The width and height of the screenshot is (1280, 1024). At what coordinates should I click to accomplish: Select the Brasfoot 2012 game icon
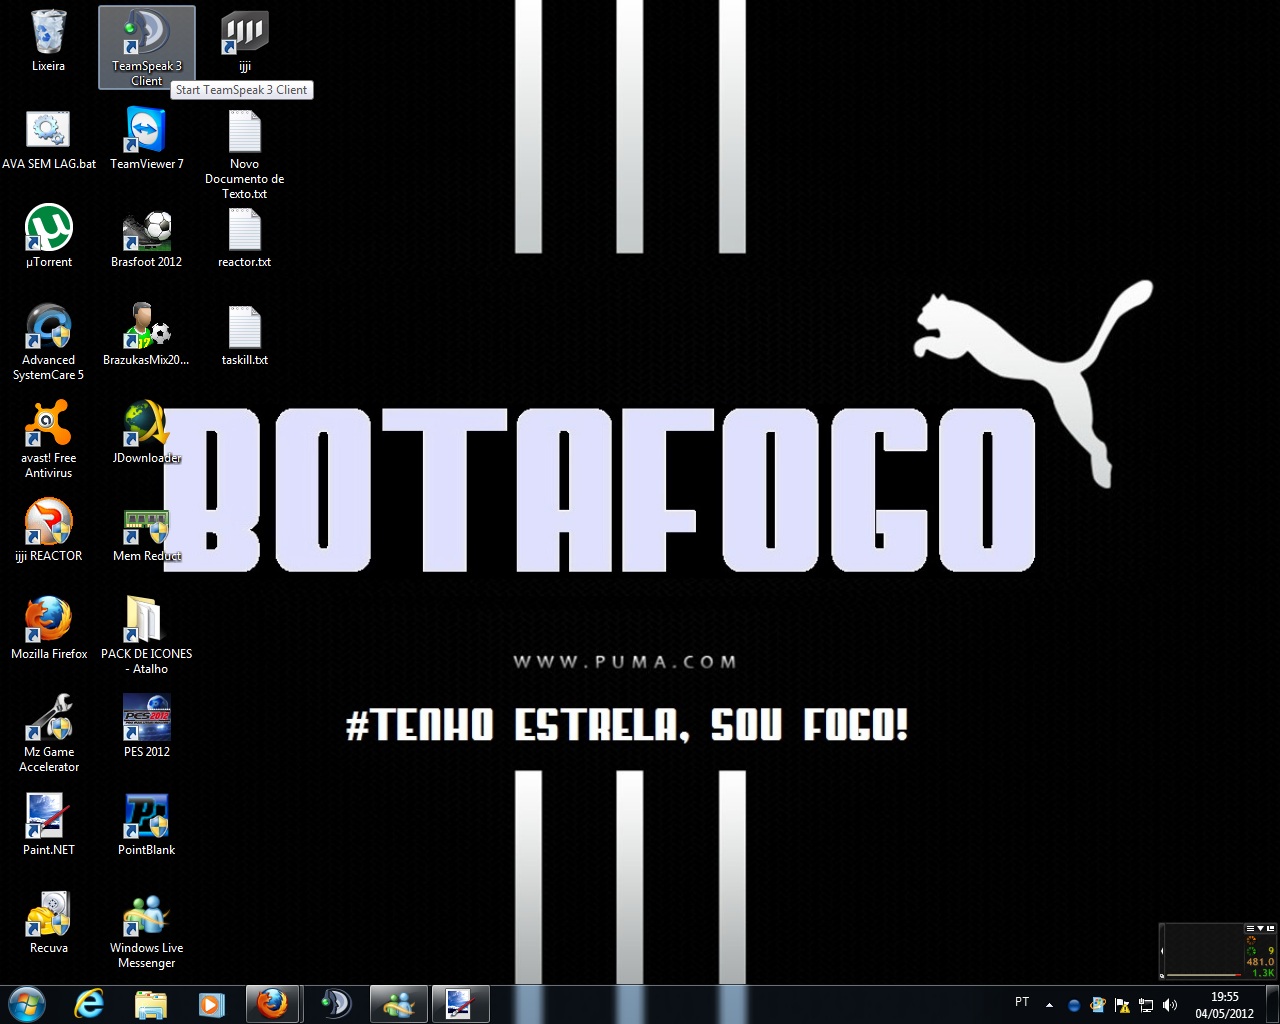tap(146, 230)
